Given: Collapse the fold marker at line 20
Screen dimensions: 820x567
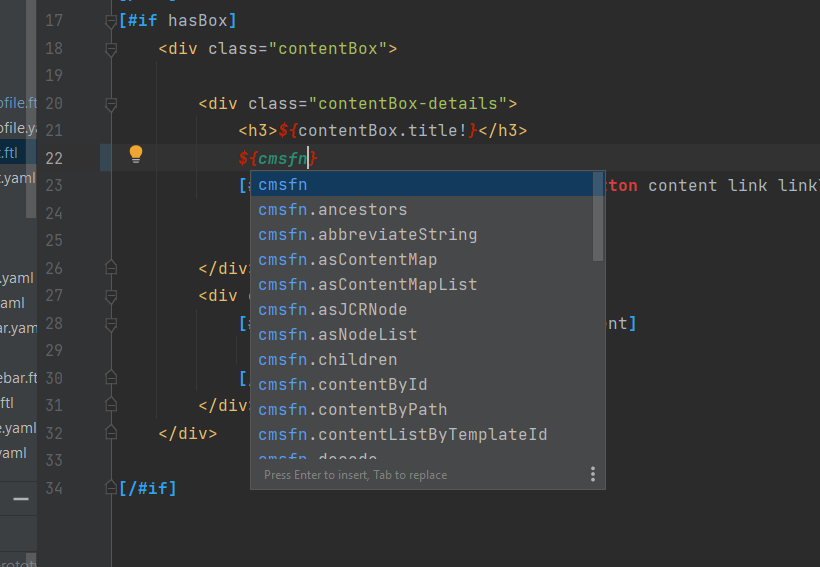Looking at the screenshot, I should coord(111,103).
